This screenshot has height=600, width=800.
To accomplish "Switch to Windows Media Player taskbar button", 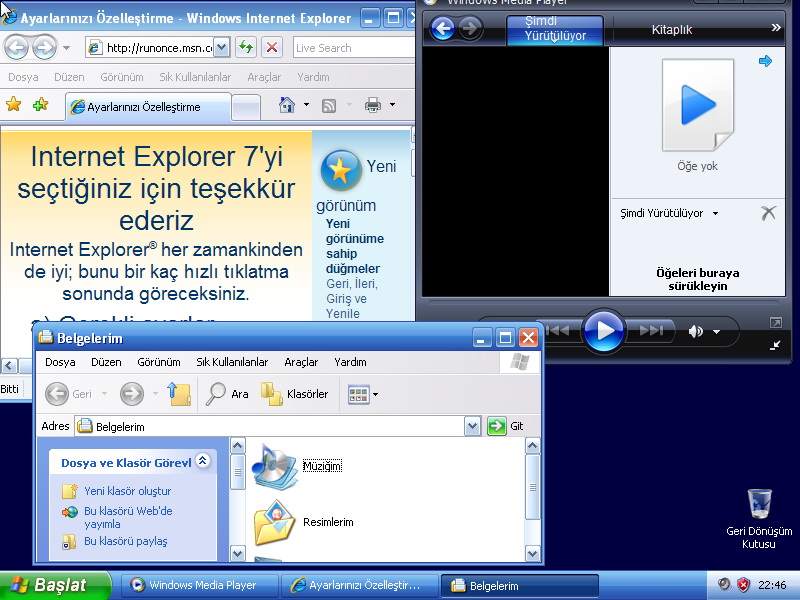I will click(200, 585).
